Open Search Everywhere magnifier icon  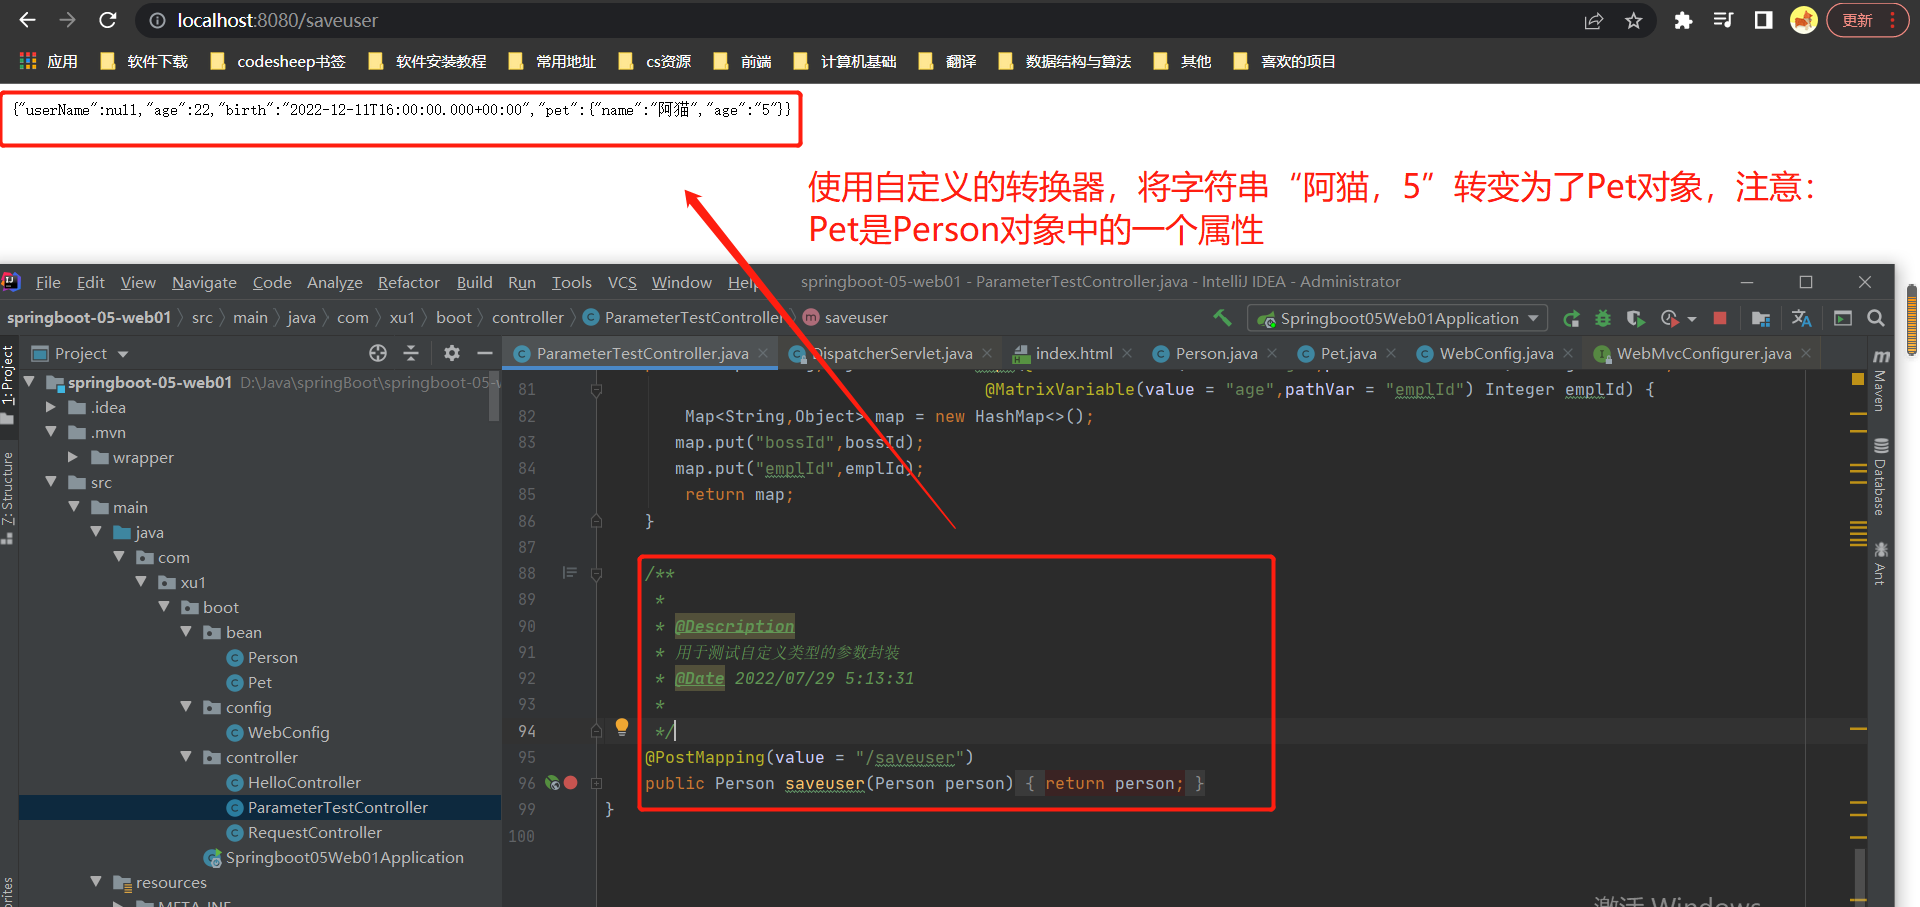point(1876,318)
